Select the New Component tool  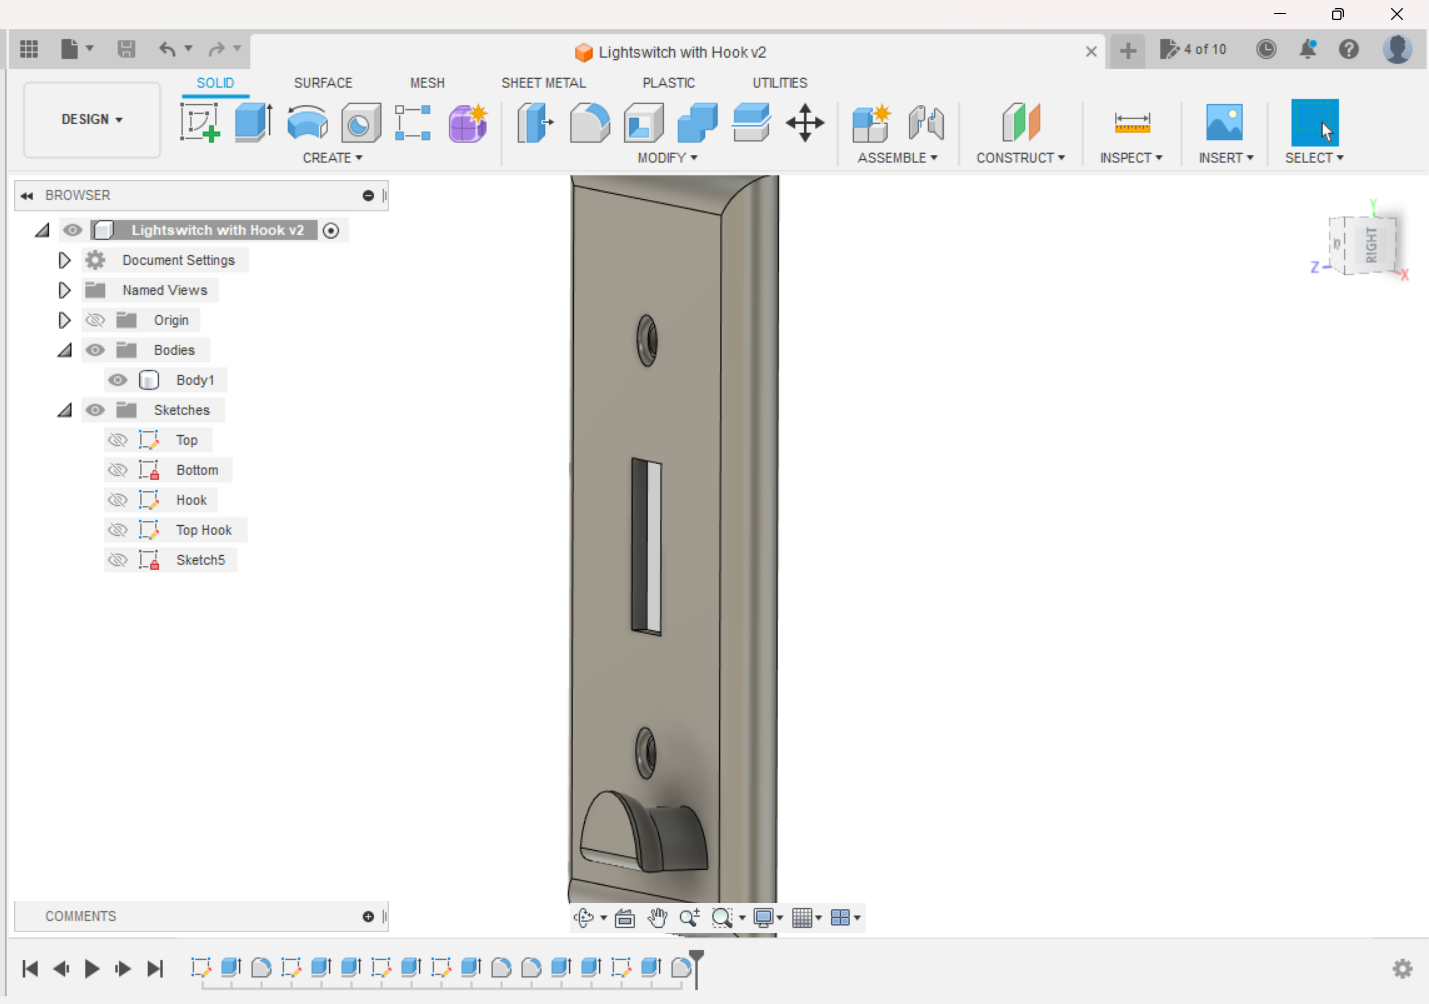[871, 123]
